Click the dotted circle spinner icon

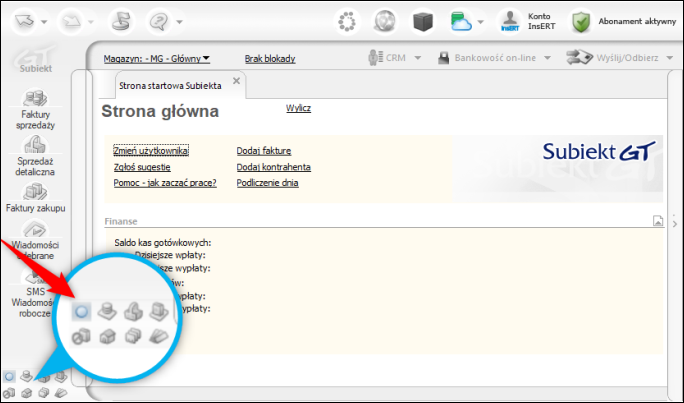pos(347,21)
